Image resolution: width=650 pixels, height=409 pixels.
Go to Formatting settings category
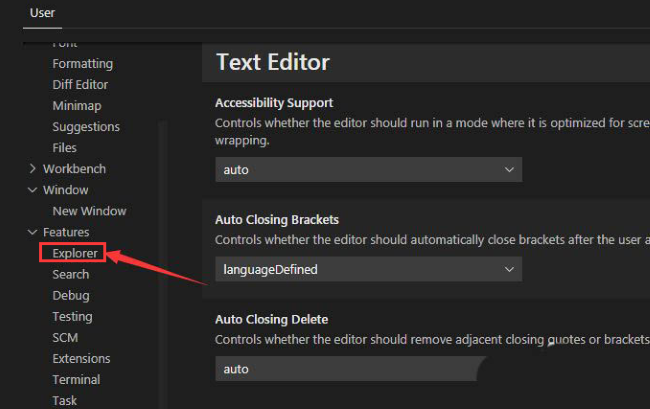pos(82,64)
